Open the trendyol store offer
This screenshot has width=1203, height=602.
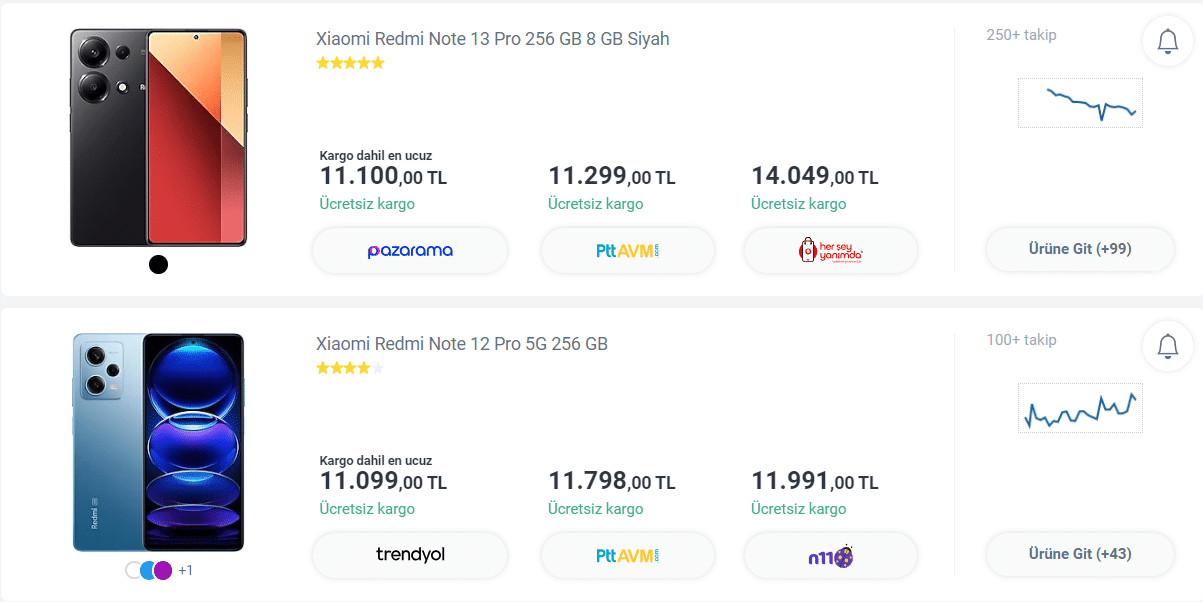(410, 555)
